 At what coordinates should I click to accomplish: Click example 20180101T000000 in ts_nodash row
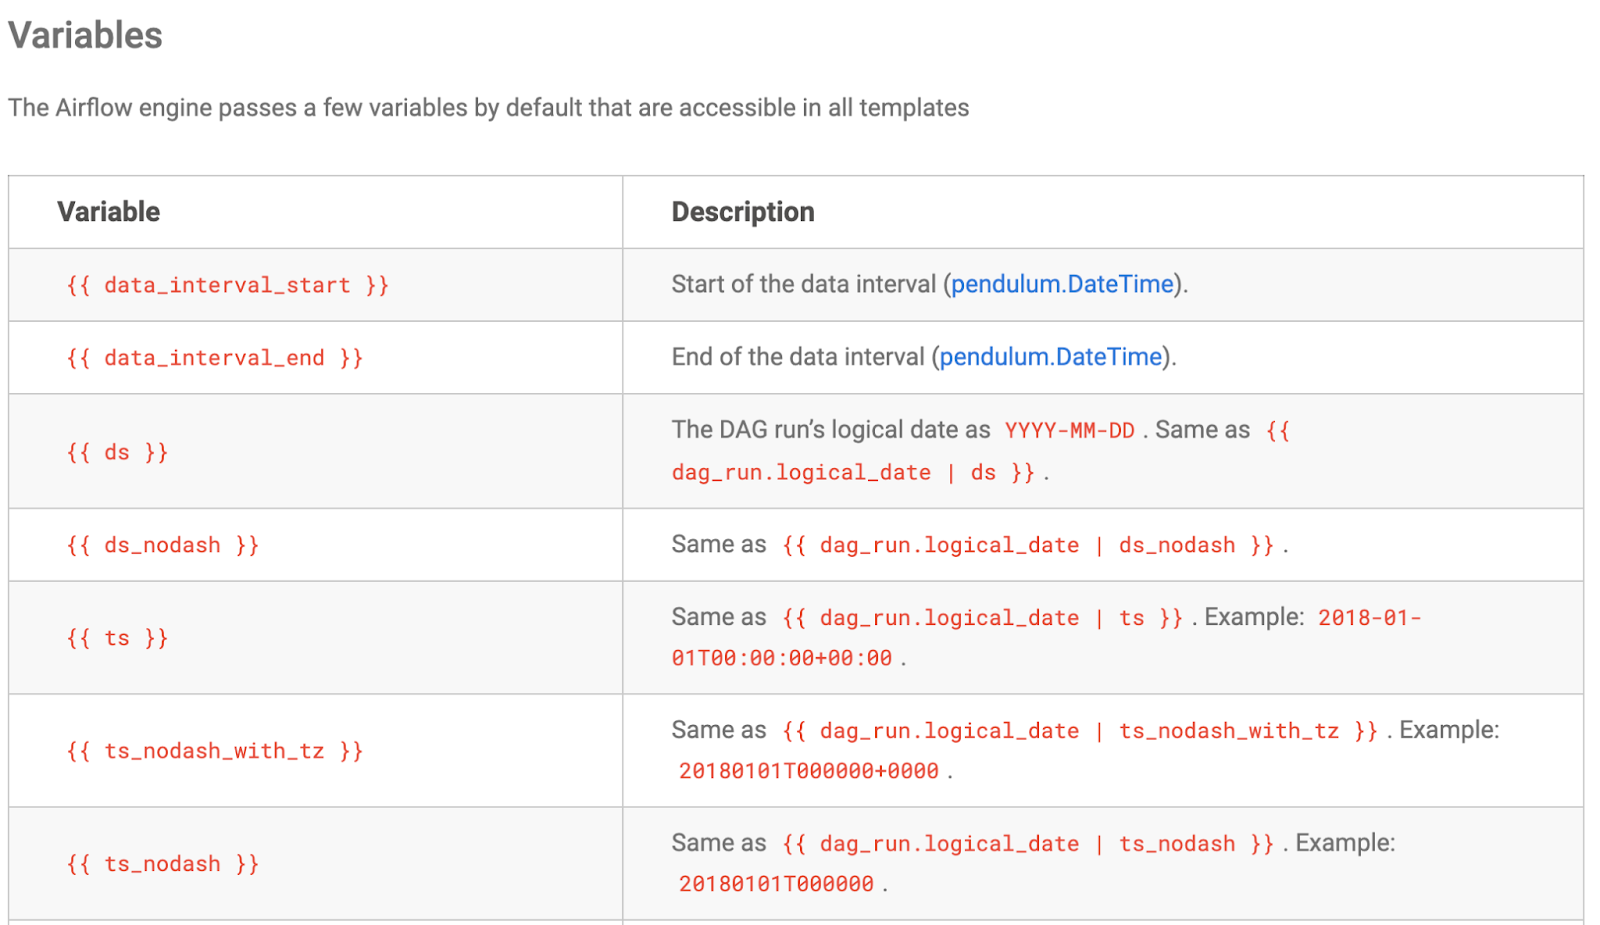776,885
